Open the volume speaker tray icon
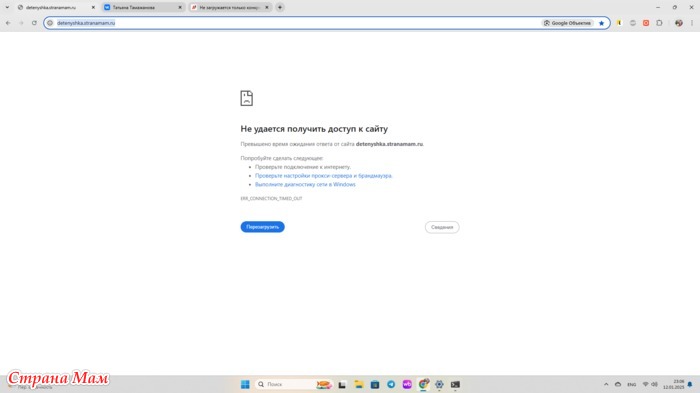 point(654,385)
